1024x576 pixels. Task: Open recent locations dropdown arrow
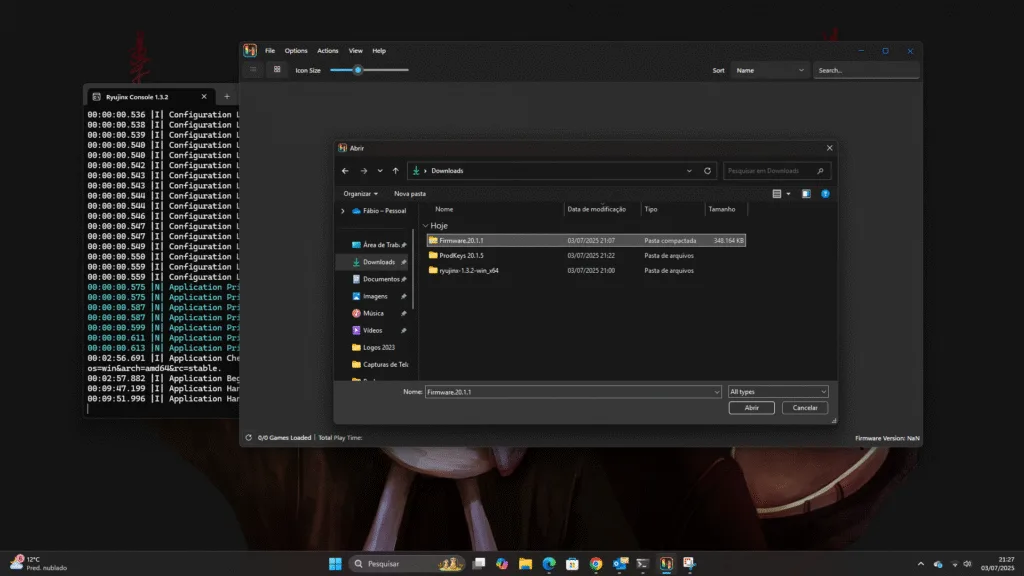point(380,171)
